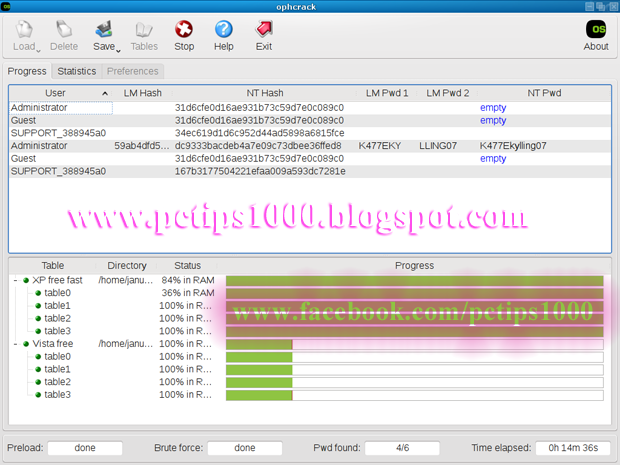Sort by the LM Pwd 2 column header
Image resolution: width=620 pixels, height=465 pixels.
(x=447, y=93)
